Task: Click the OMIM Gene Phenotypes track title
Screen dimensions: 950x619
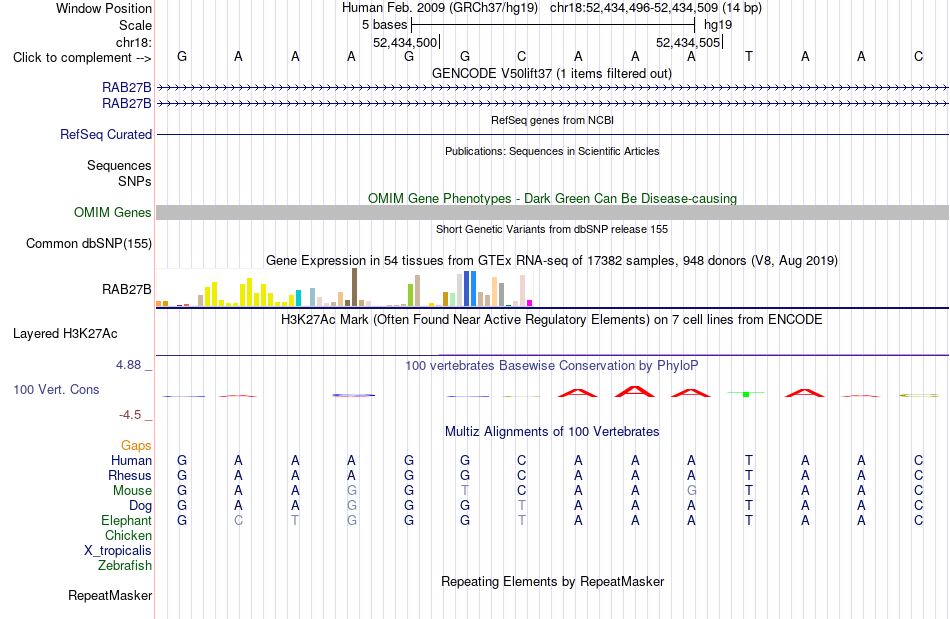Action: click(553, 198)
